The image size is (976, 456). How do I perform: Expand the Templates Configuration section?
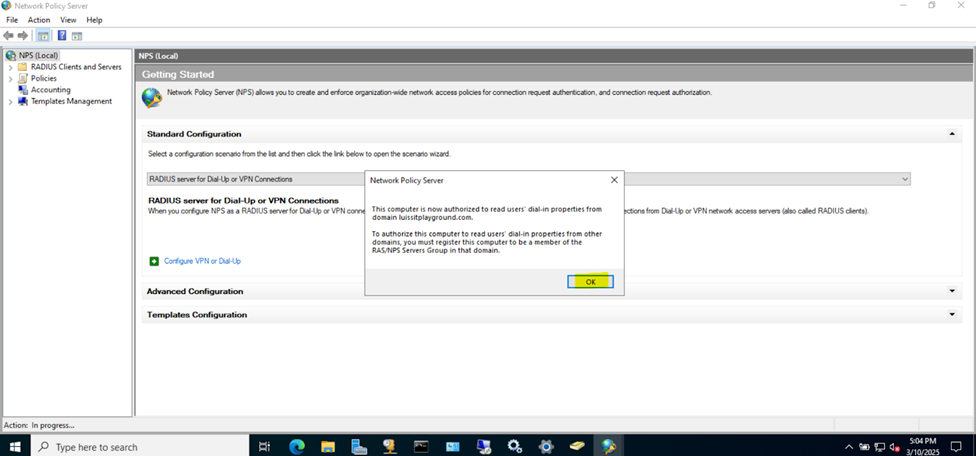pyautogui.click(x=951, y=315)
